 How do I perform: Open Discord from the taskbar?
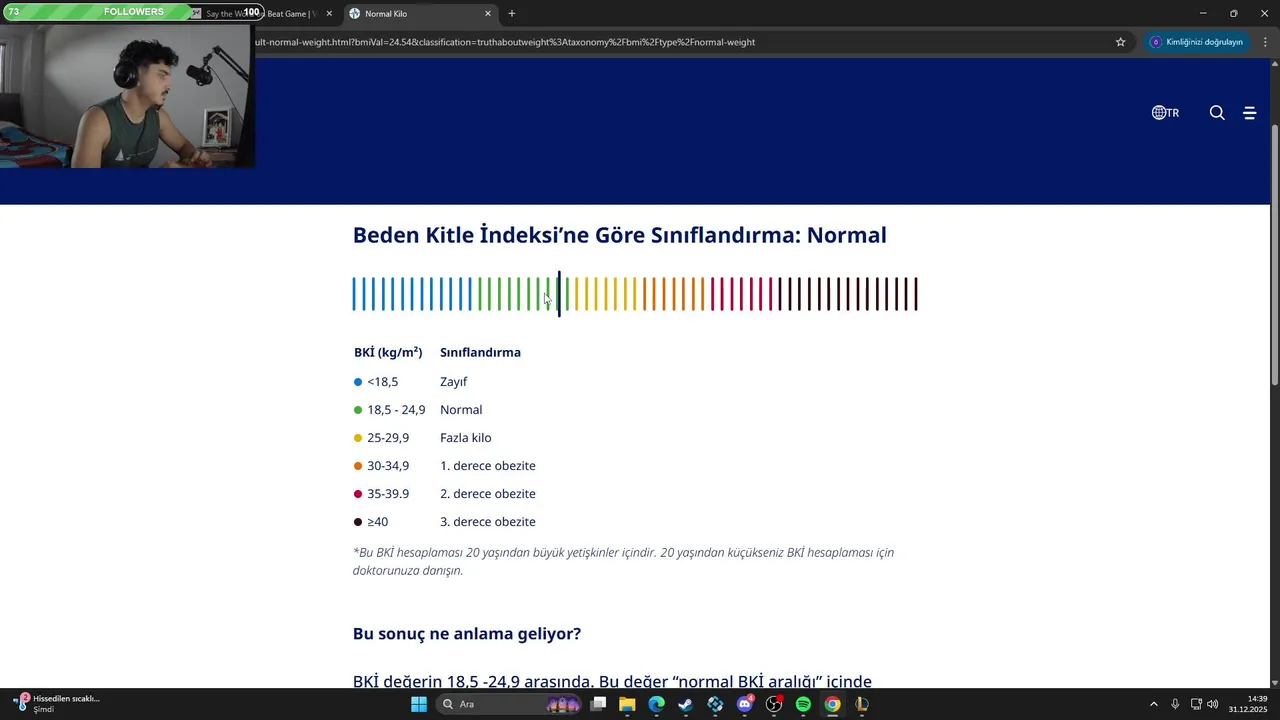745,704
